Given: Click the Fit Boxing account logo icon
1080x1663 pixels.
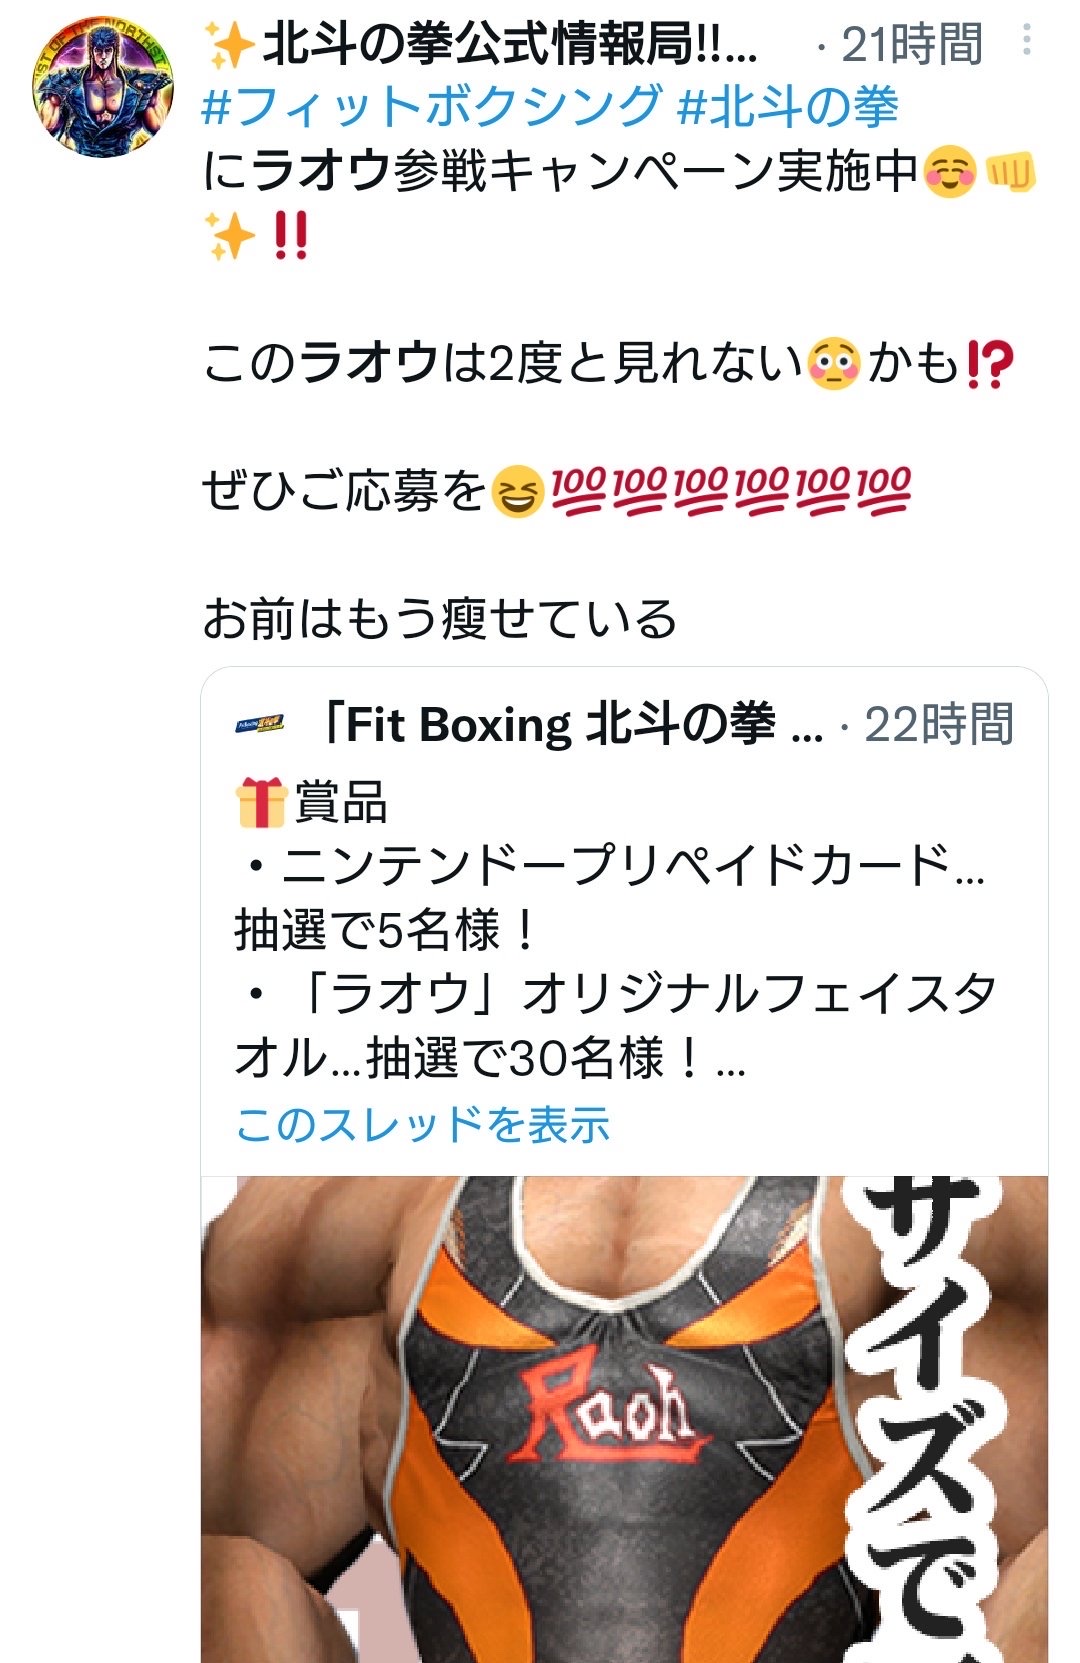Looking at the screenshot, I should pyautogui.click(x=260, y=724).
